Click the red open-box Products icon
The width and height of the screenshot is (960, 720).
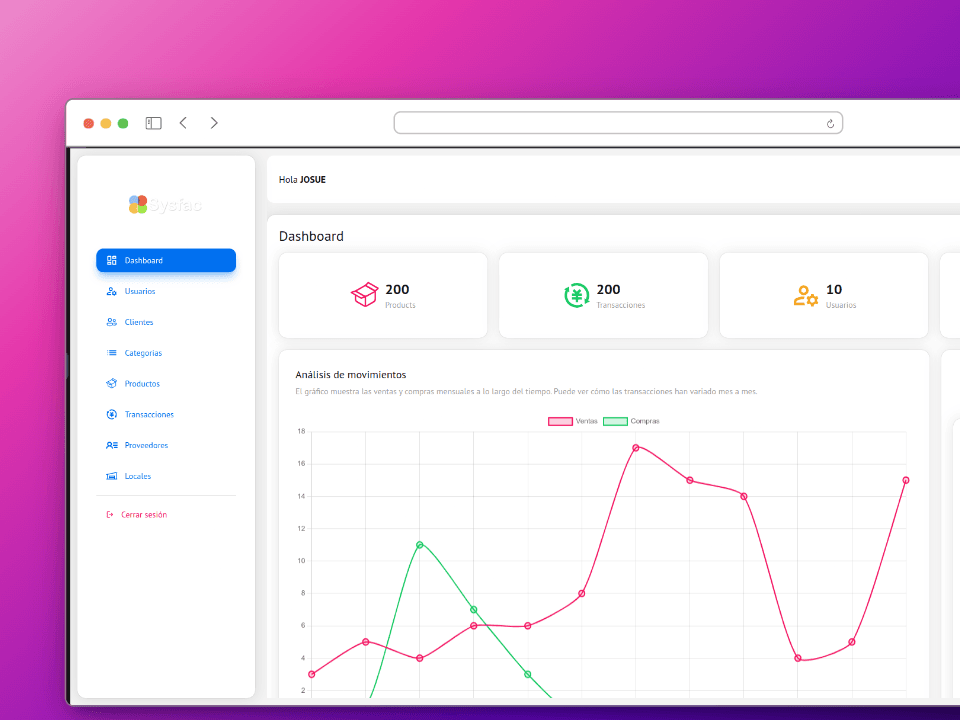364,294
